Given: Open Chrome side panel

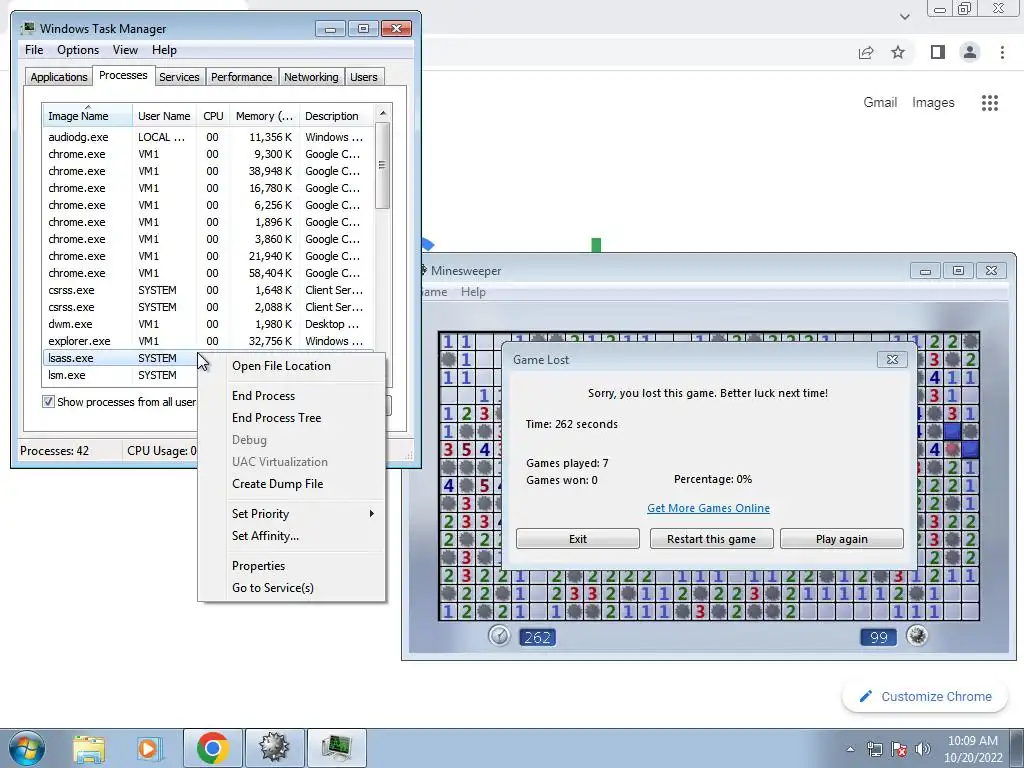Looking at the screenshot, I should 938,52.
